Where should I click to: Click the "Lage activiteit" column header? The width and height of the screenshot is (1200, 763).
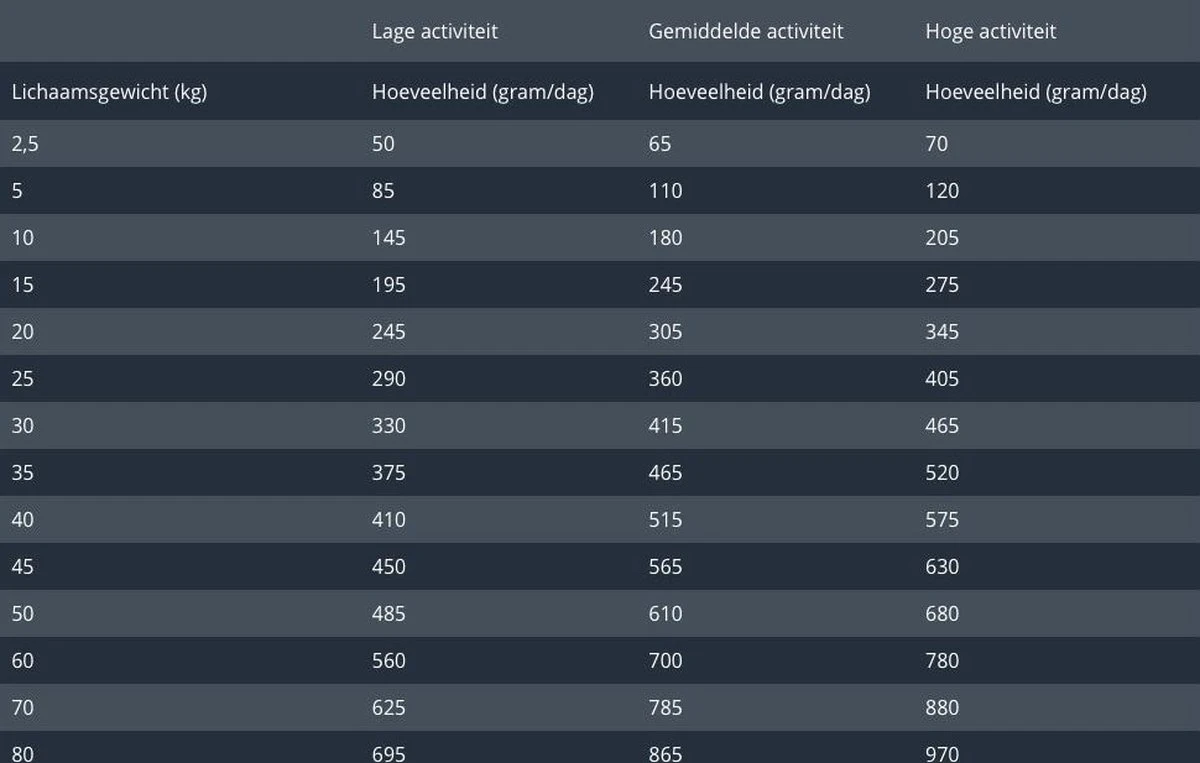point(435,31)
